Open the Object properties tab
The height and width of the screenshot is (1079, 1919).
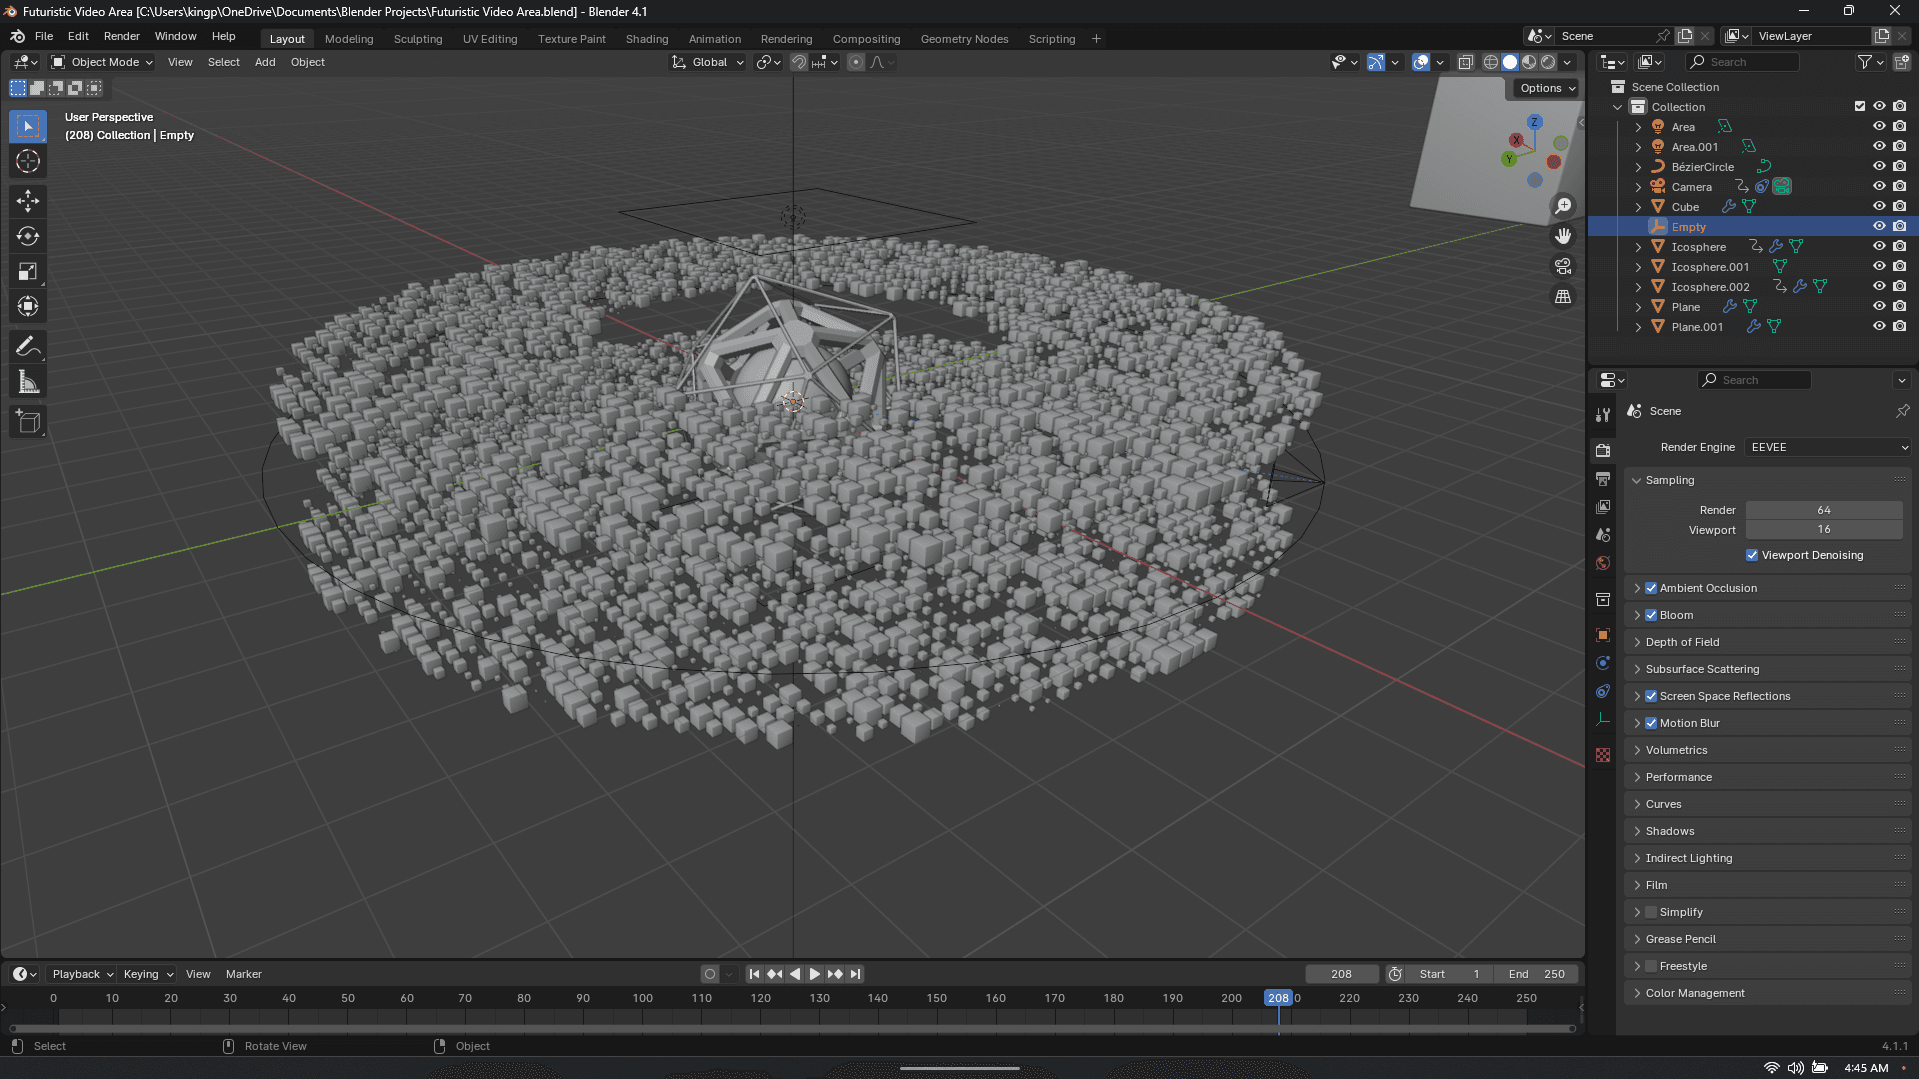coord(1603,635)
